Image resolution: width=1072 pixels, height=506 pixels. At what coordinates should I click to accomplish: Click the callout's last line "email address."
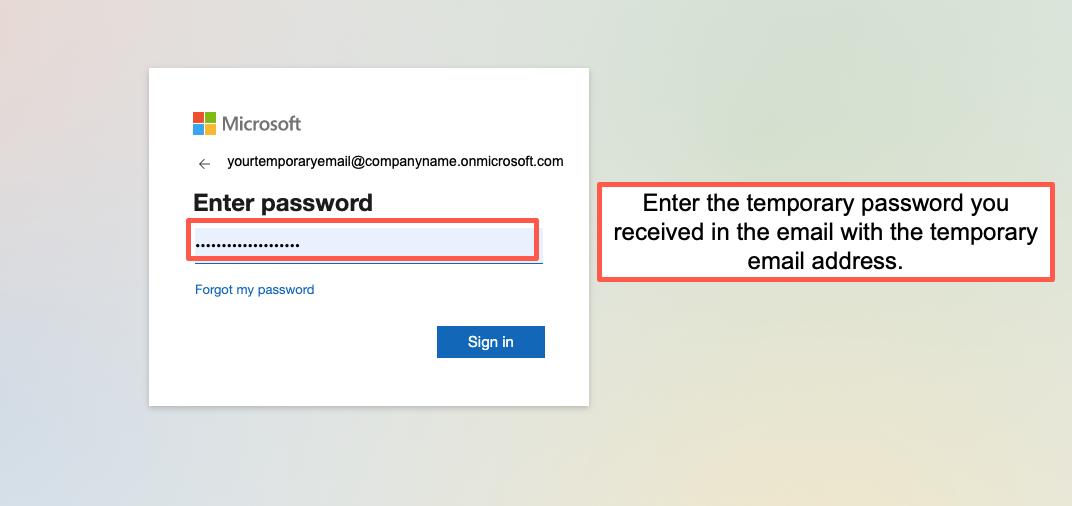pos(825,261)
